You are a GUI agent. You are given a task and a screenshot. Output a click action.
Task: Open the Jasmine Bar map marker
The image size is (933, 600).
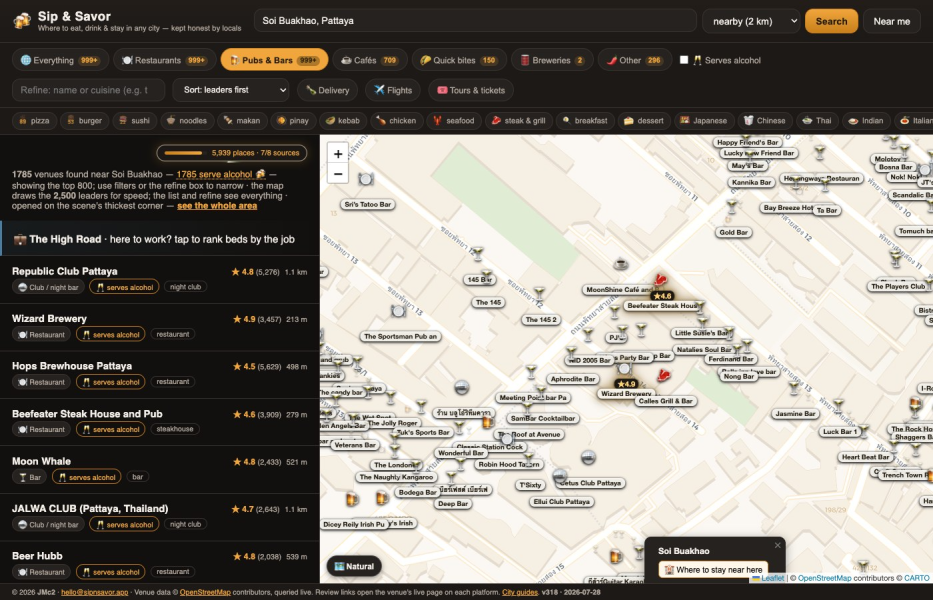click(x=796, y=414)
